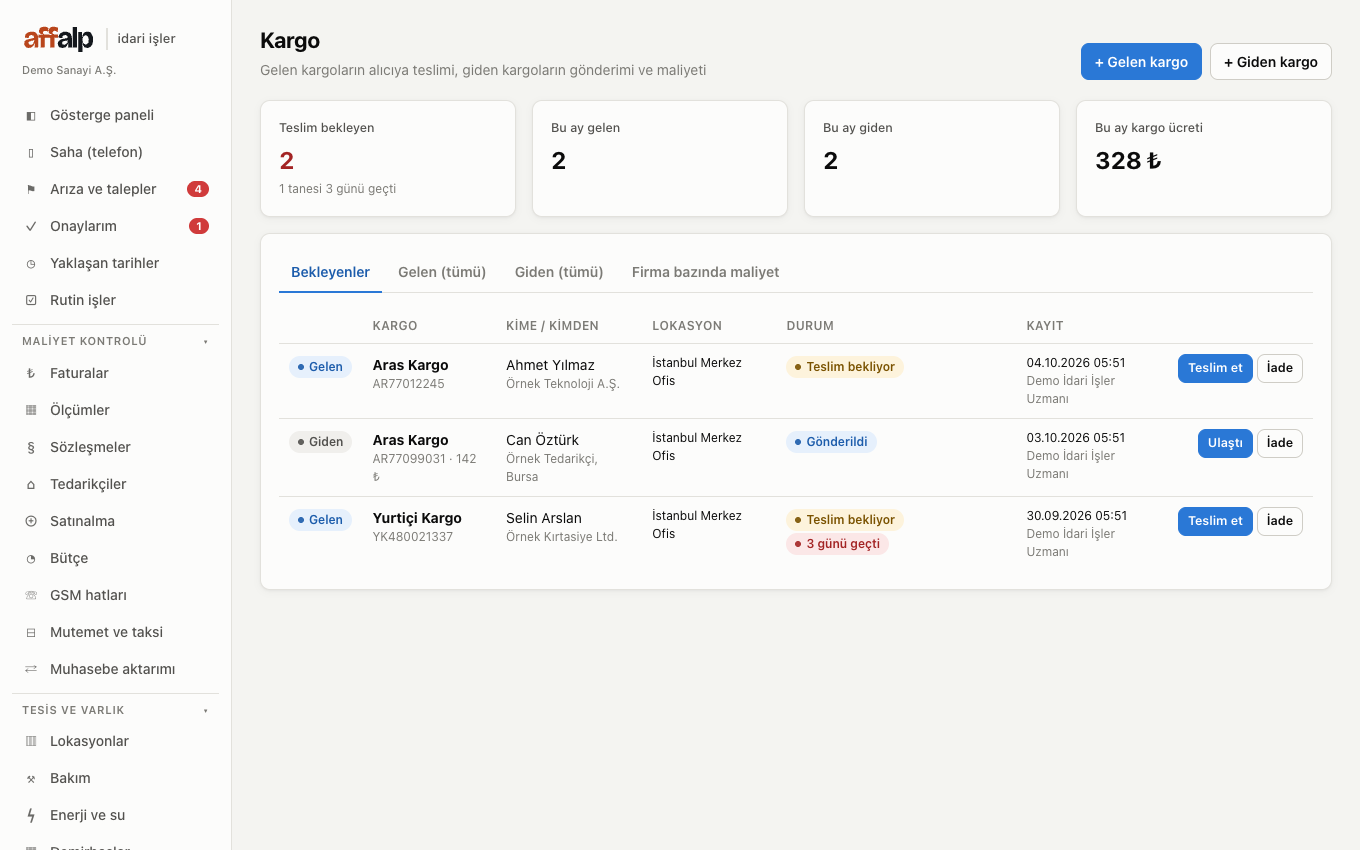
Task: Click the affalp logo
Action: click(58, 38)
